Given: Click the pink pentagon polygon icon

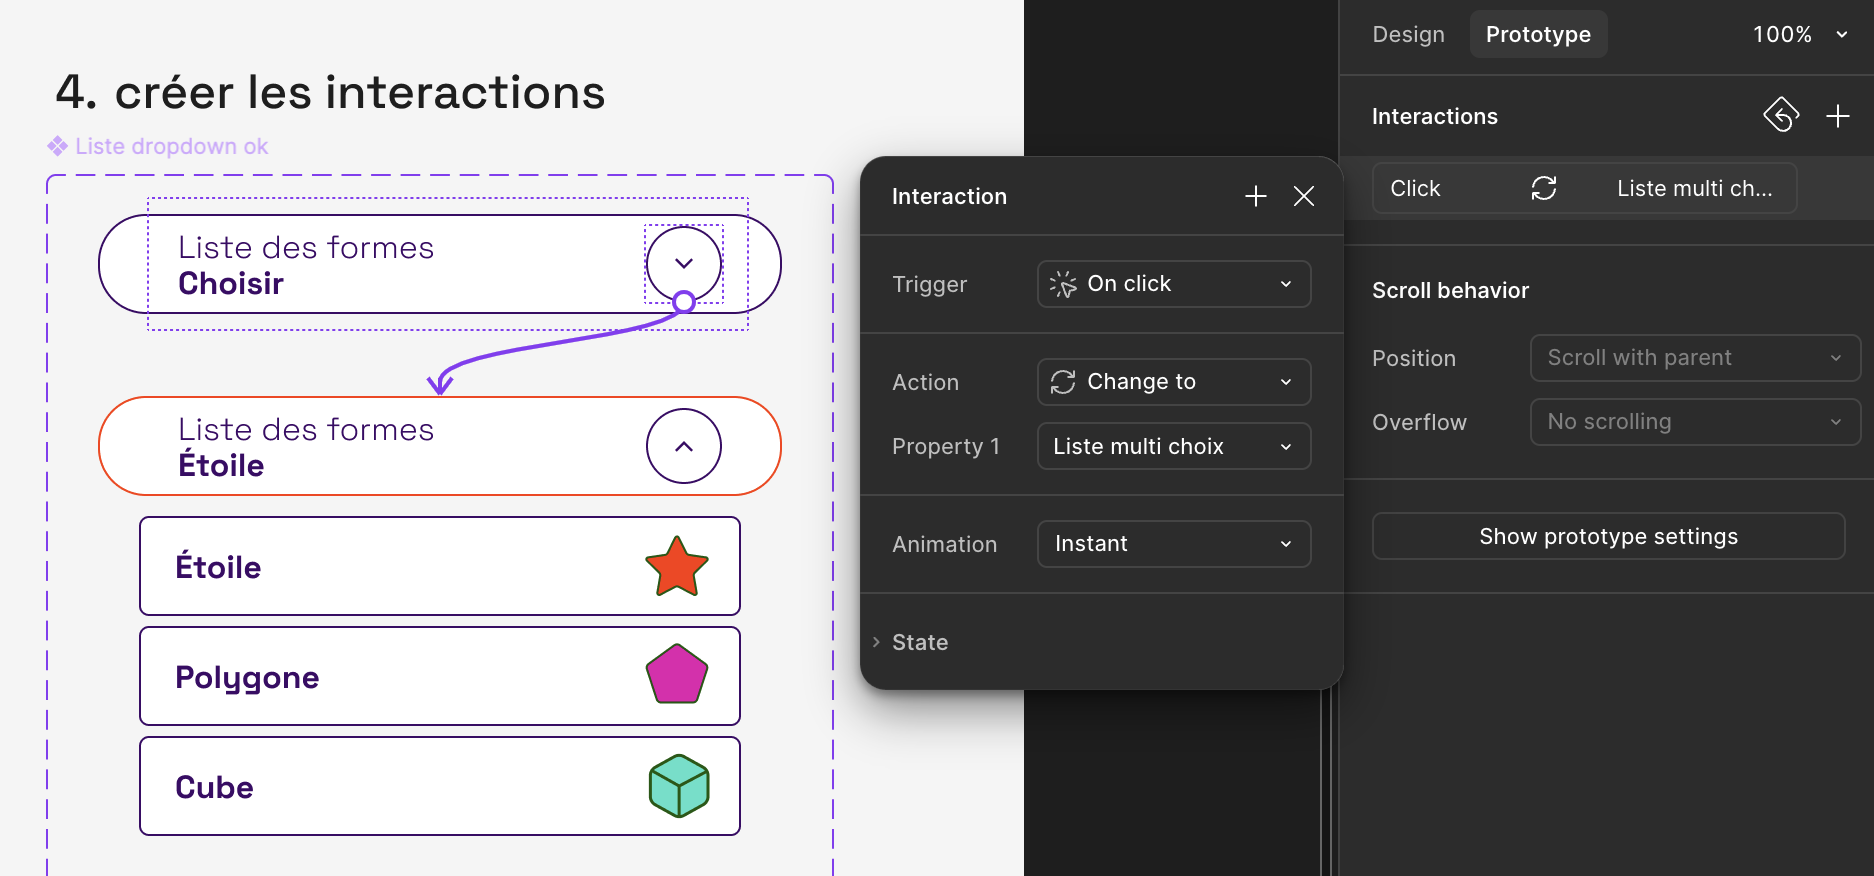Looking at the screenshot, I should click(677, 675).
